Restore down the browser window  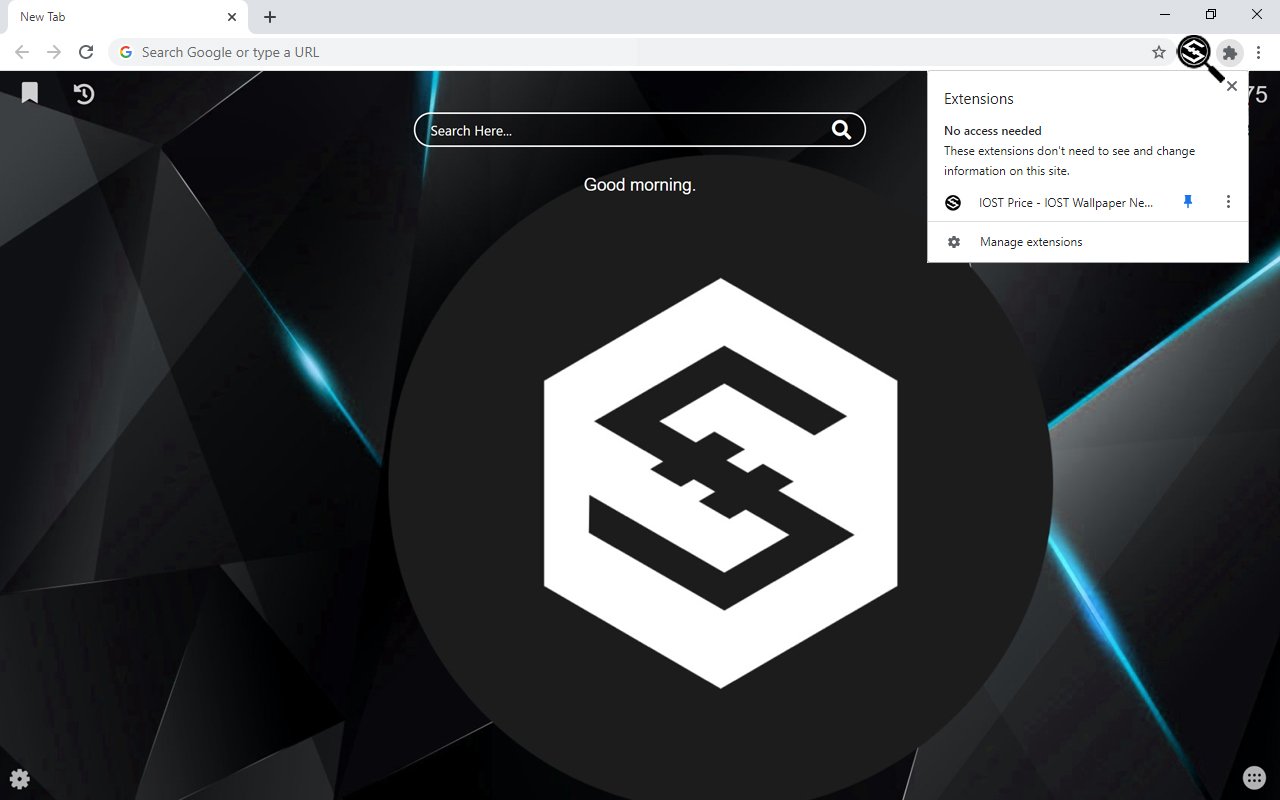click(x=1211, y=15)
